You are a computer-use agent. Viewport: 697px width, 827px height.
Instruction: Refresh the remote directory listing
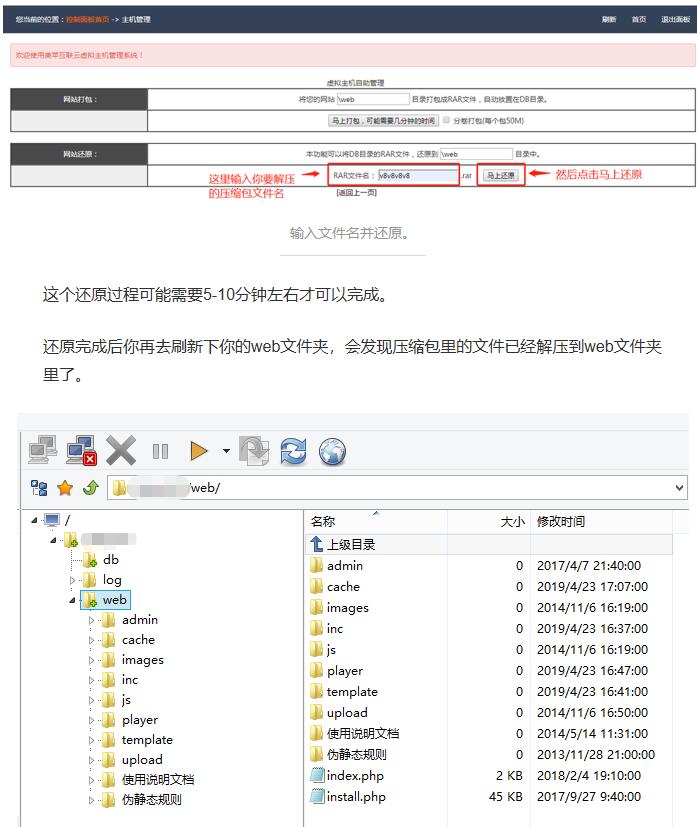(x=293, y=451)
